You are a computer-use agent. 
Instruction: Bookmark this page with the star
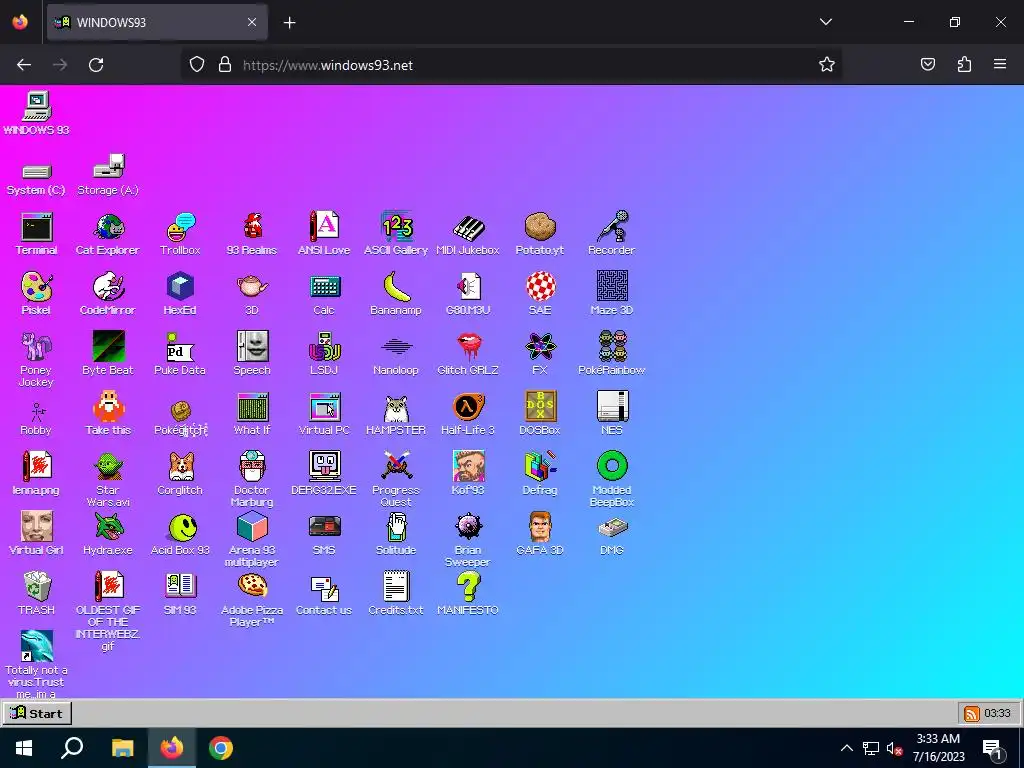coord(827,65)
